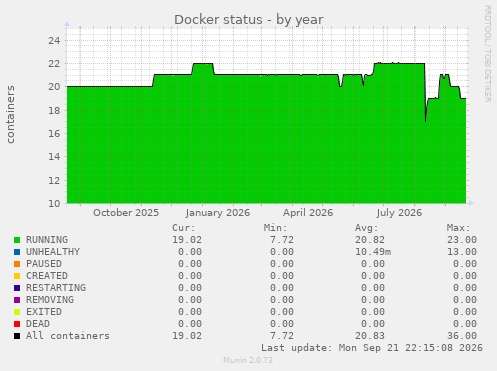Select the DEAD legend label

38,324
